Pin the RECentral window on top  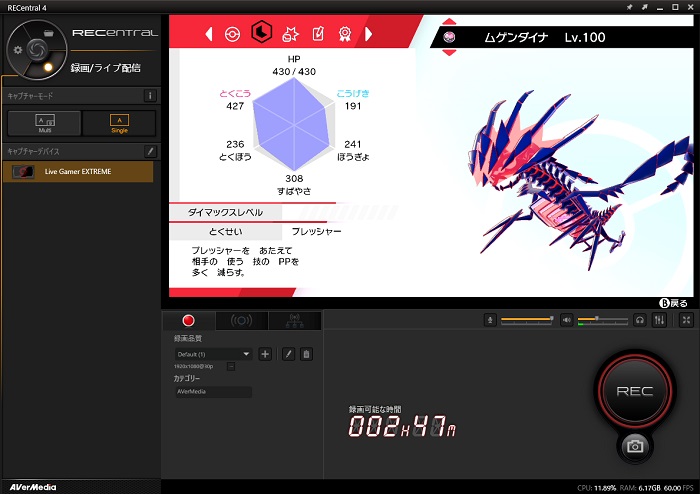(629, 7)
